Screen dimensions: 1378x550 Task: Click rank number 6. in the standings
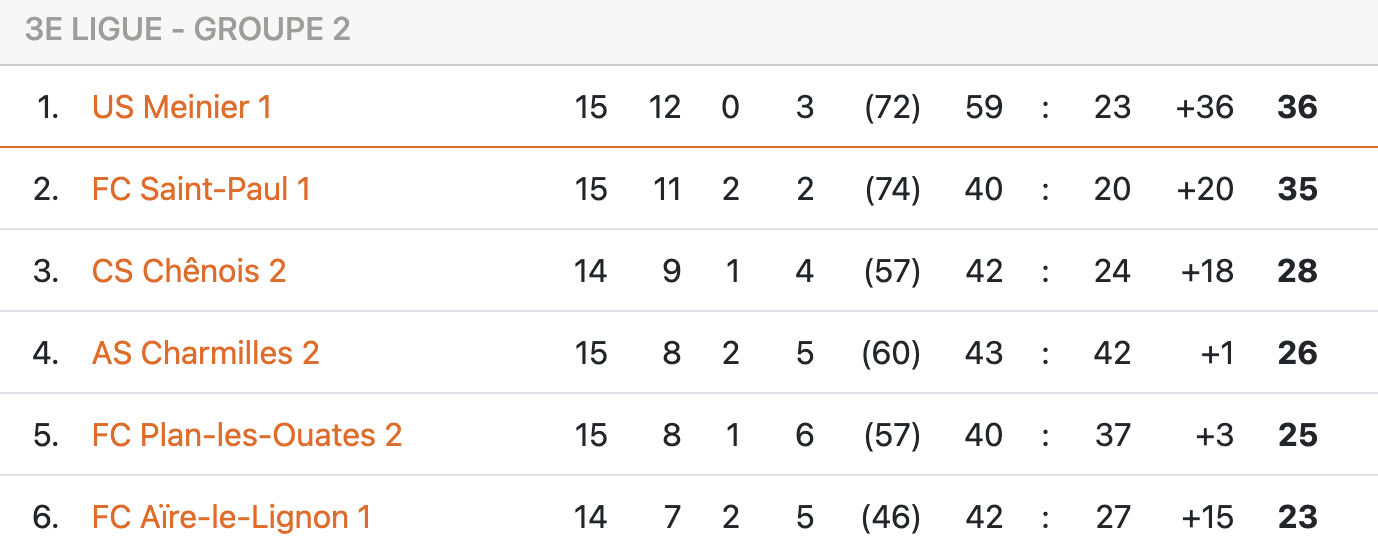pos(47,517)
